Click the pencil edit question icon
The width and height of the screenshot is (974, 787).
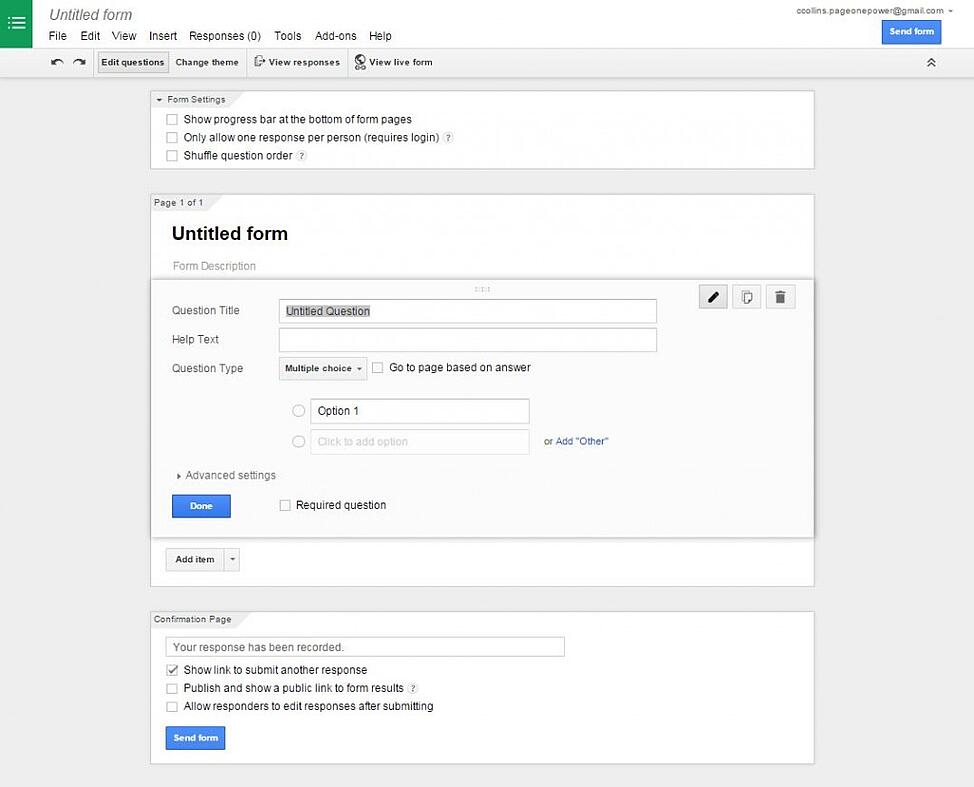tap(712, 296)
